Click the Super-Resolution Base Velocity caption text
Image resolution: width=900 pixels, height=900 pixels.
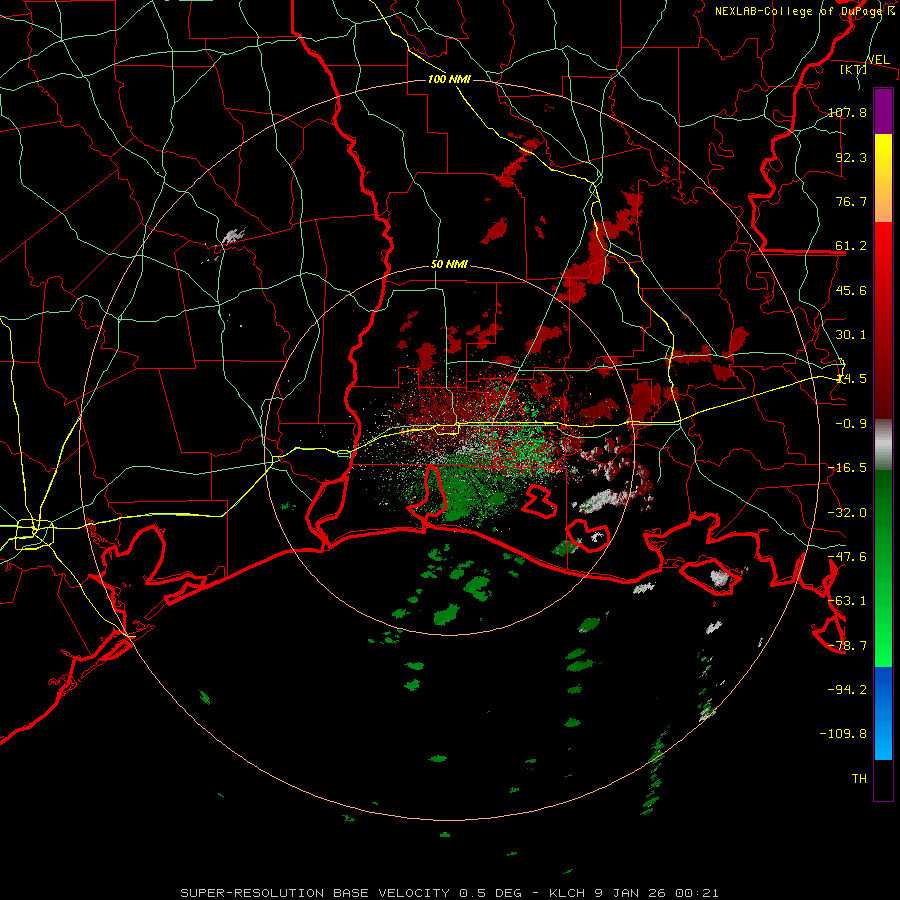click(449, 893)
